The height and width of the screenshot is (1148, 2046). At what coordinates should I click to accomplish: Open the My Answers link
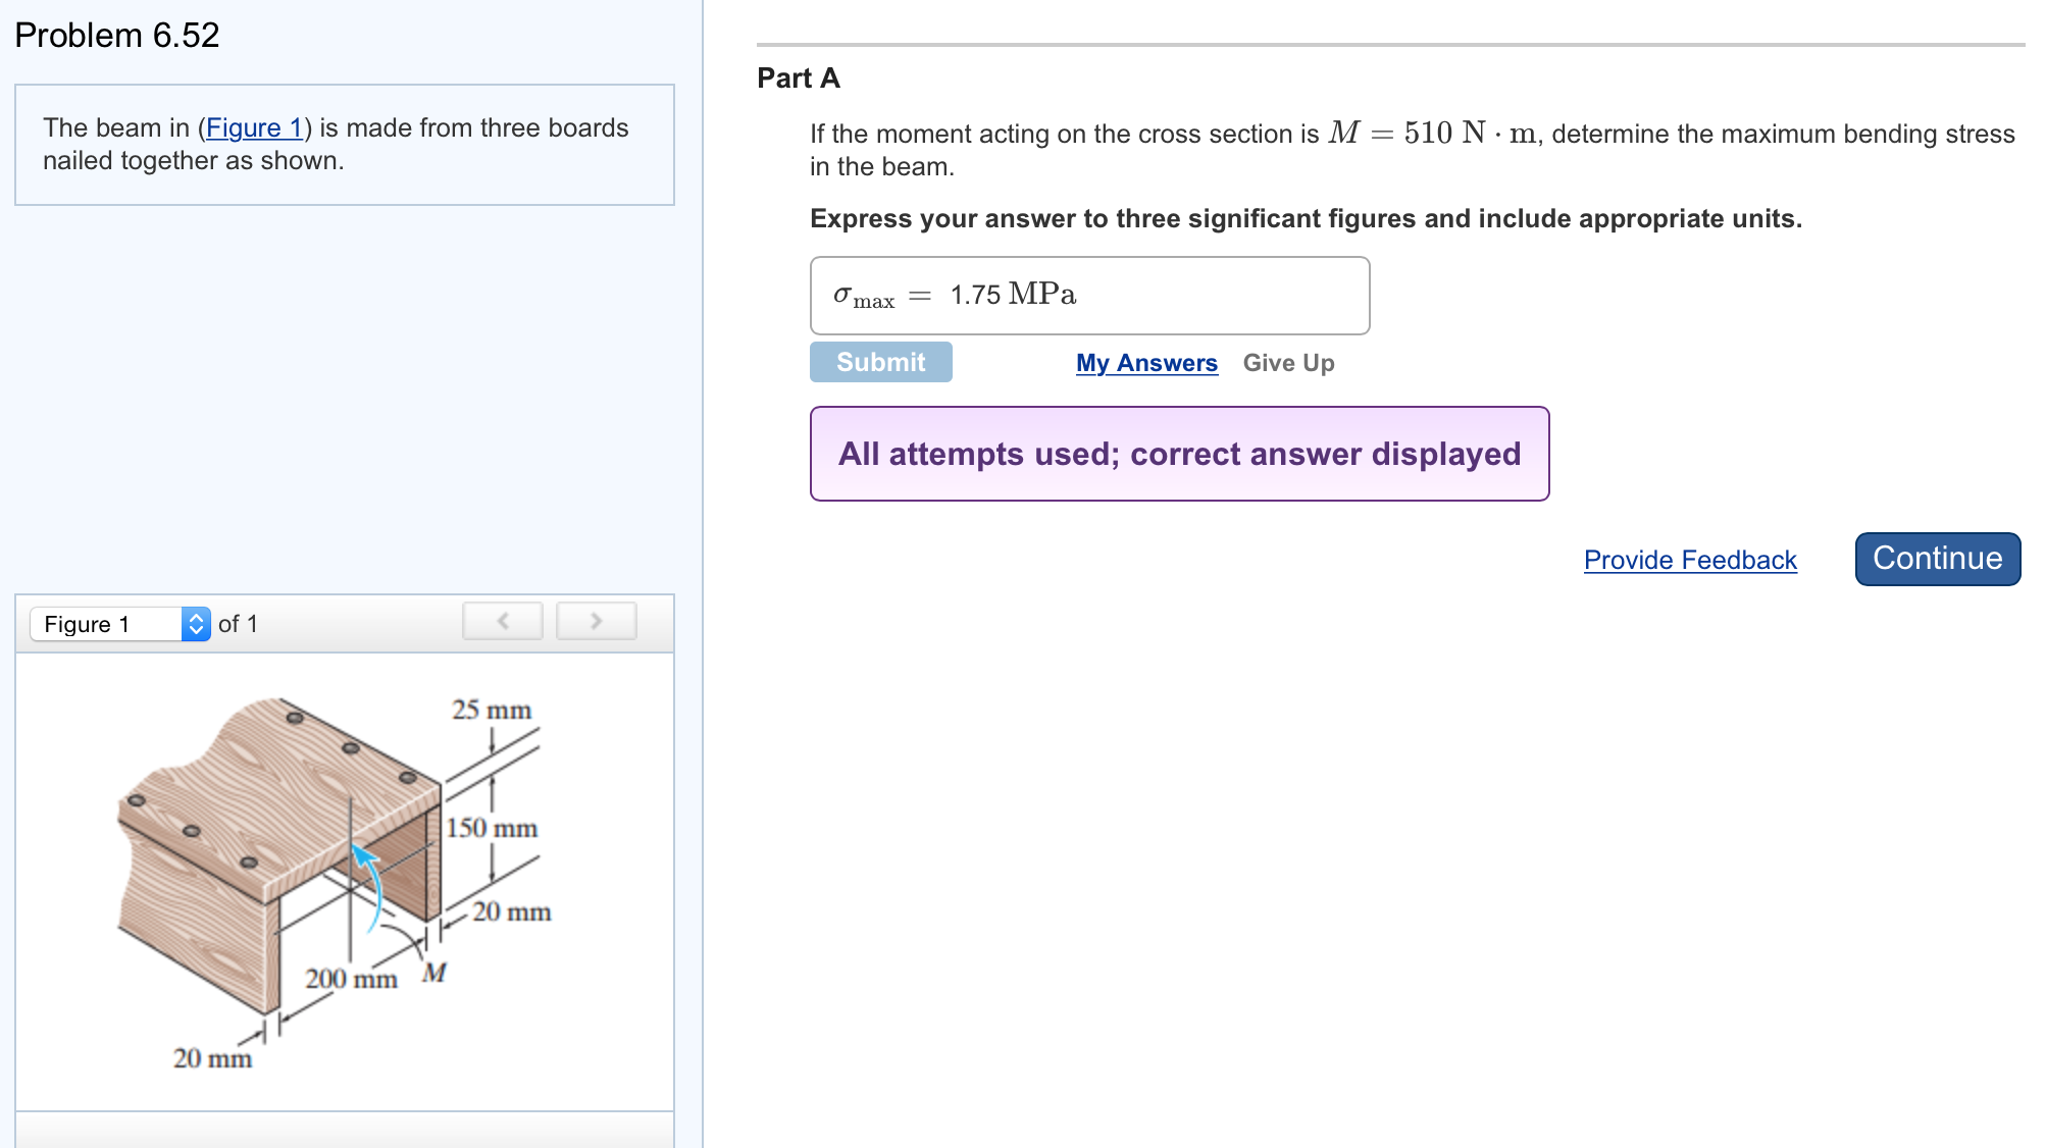tap(1146, 363)
